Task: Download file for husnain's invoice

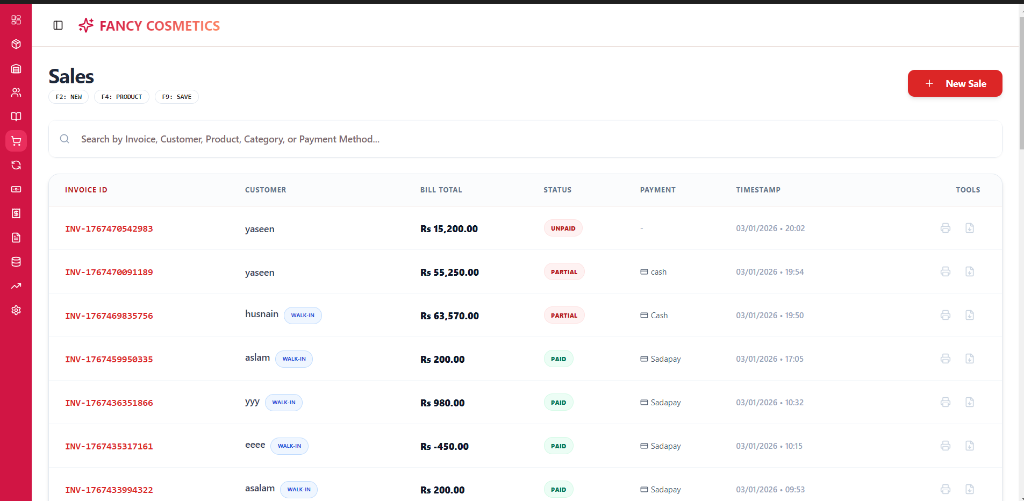Action: click(969, 315)
